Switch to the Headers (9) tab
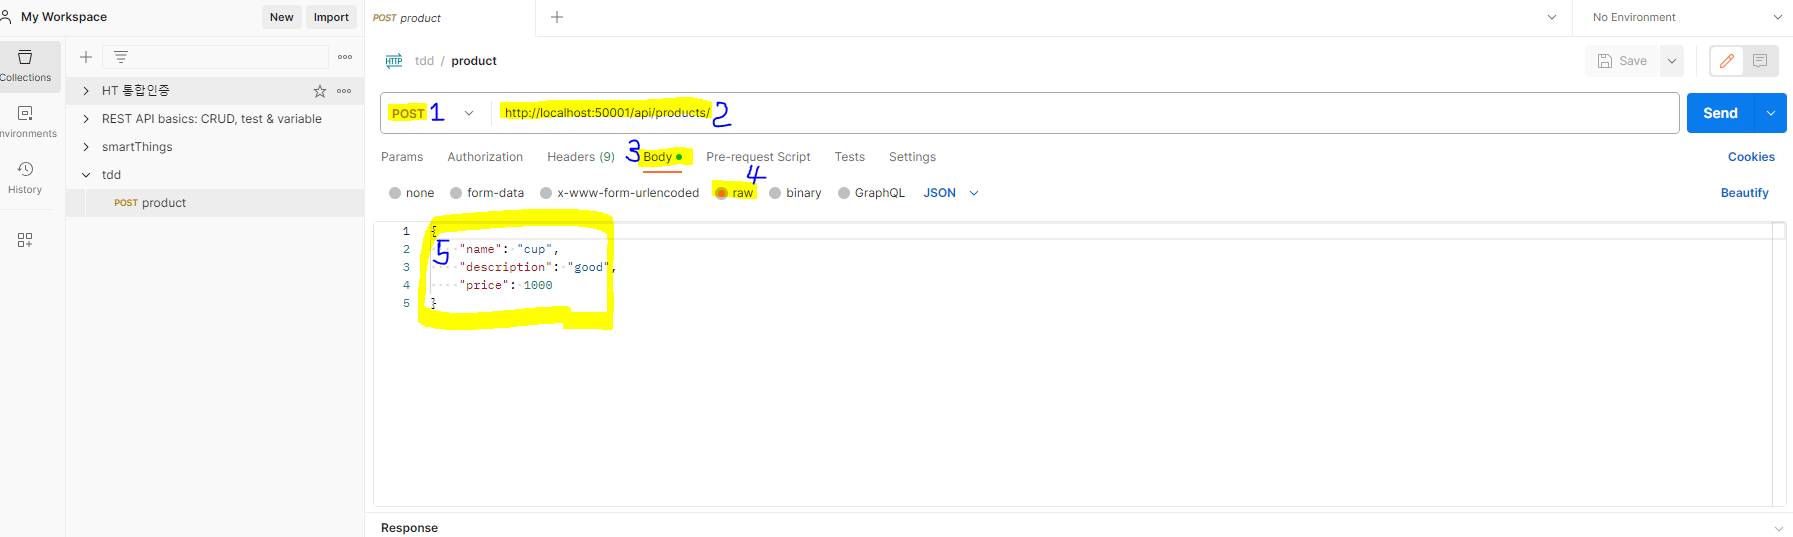The width and height of the screenshot is (1793, 537). (581, 157)
